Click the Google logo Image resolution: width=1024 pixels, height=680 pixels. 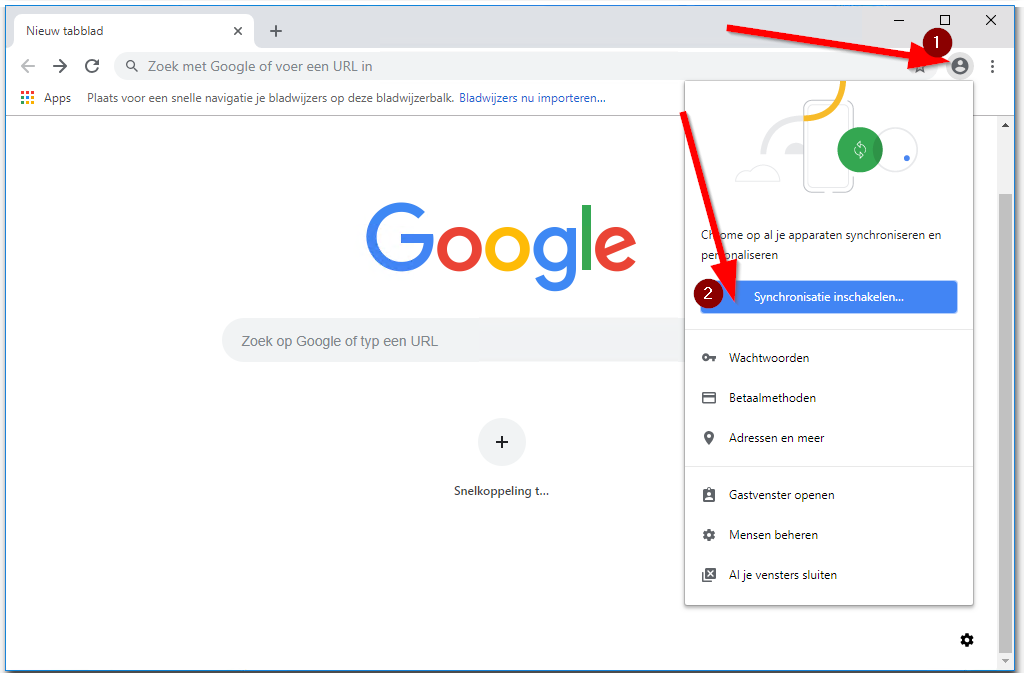tap(501, 246)
